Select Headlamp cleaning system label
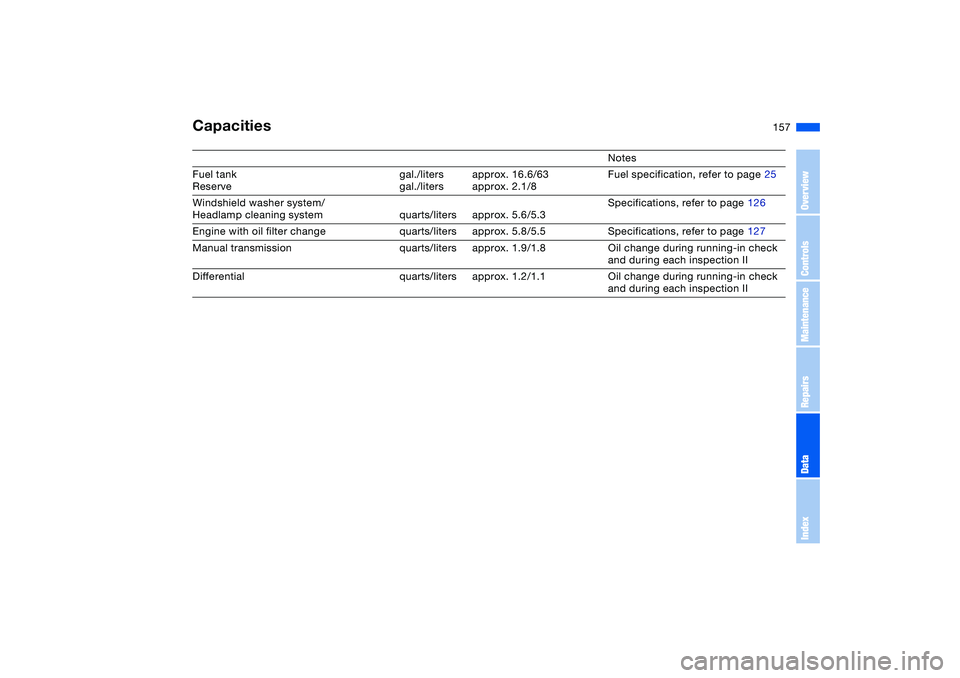 coord(257,215)
